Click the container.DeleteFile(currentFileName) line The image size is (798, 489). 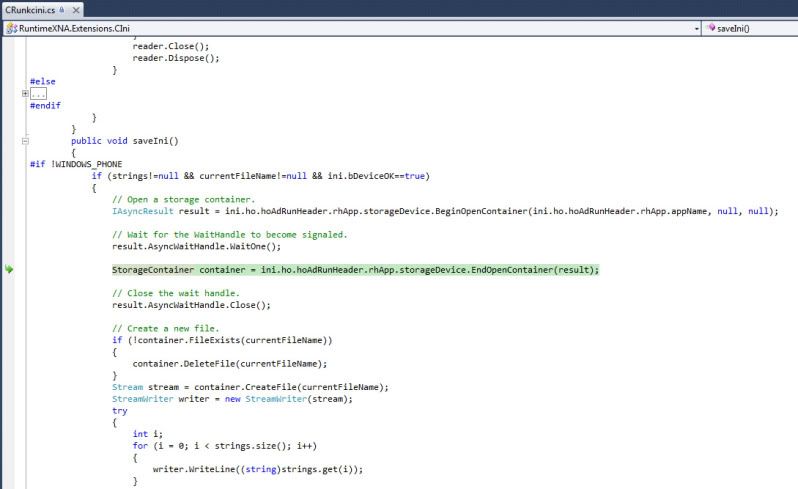click(x=229, y=363)
